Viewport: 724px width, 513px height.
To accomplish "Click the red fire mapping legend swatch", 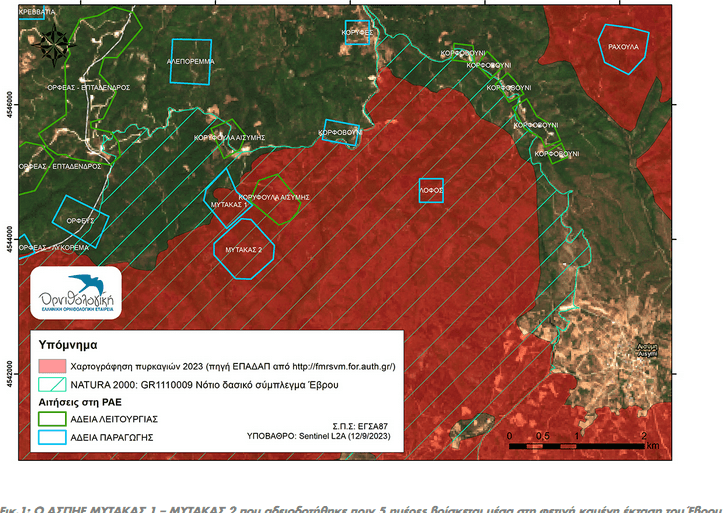I will coord(51,367).
